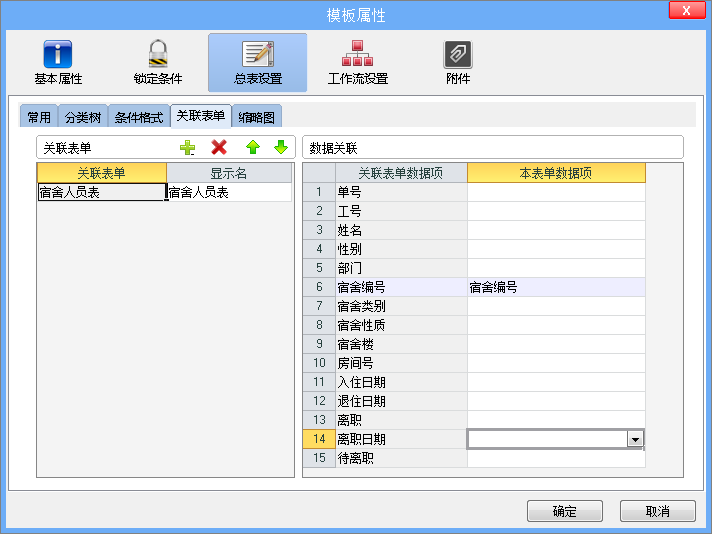
Task: Select the 部门 data item row
Action: click(x=401, y=268)
